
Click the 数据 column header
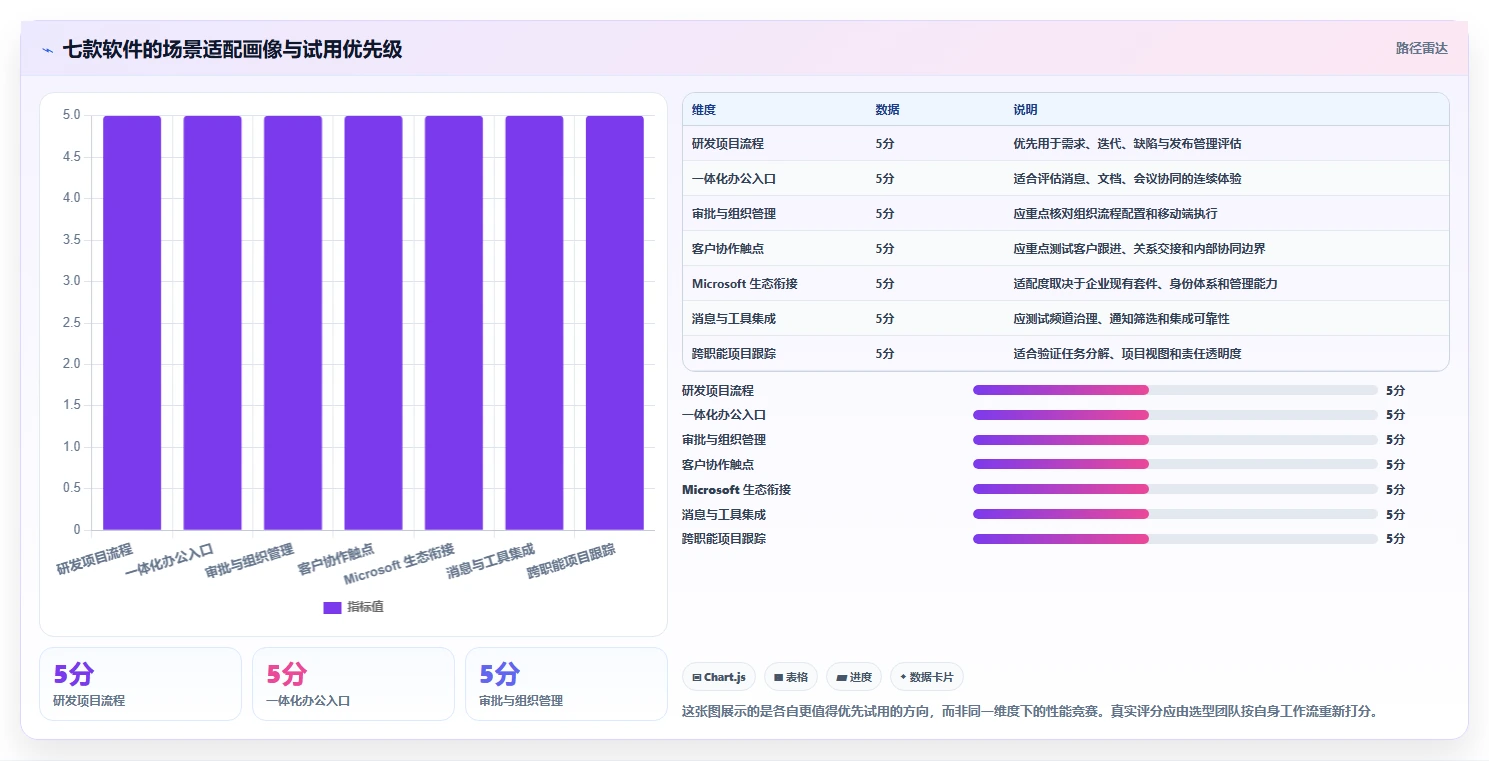pyautogui.click(x=887, y=110)
